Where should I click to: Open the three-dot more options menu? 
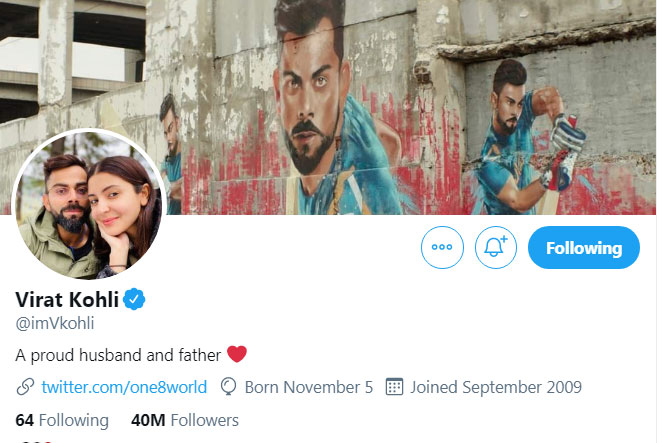click(442, 247)
